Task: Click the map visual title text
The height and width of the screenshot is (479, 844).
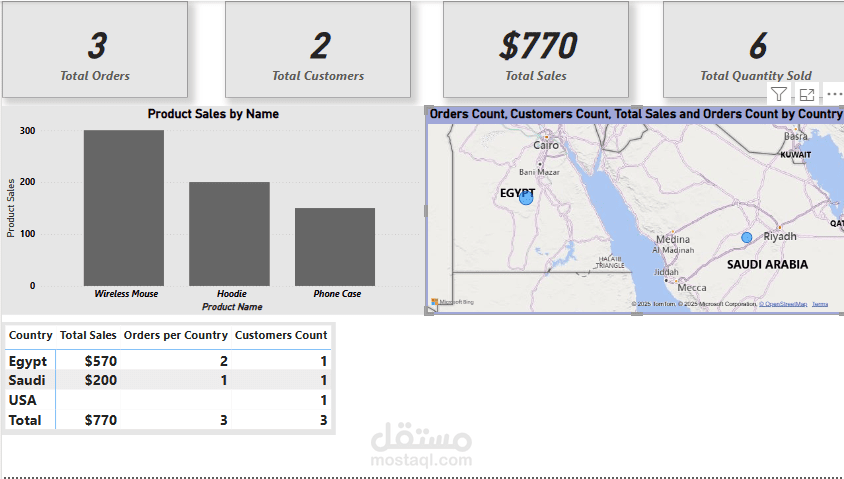Action: [x=636, y=114]
